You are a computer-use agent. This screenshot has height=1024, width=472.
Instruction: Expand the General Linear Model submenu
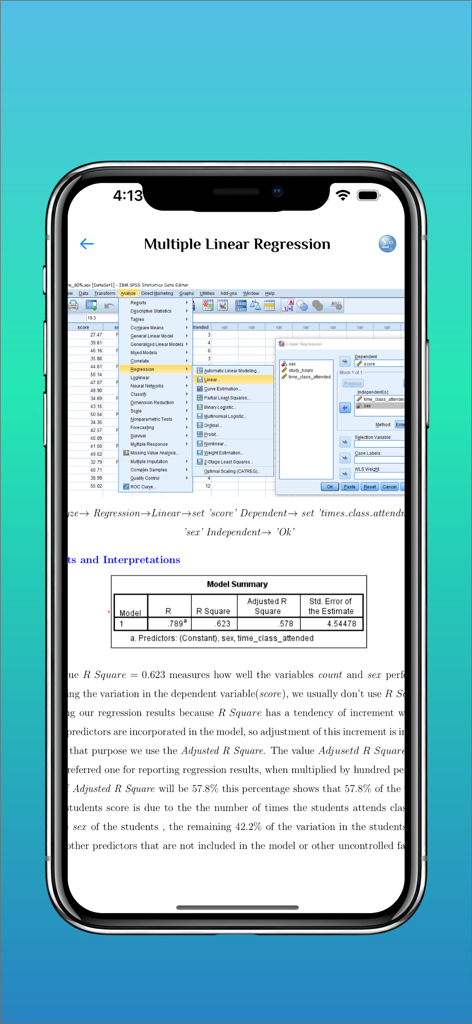(155, 336)
